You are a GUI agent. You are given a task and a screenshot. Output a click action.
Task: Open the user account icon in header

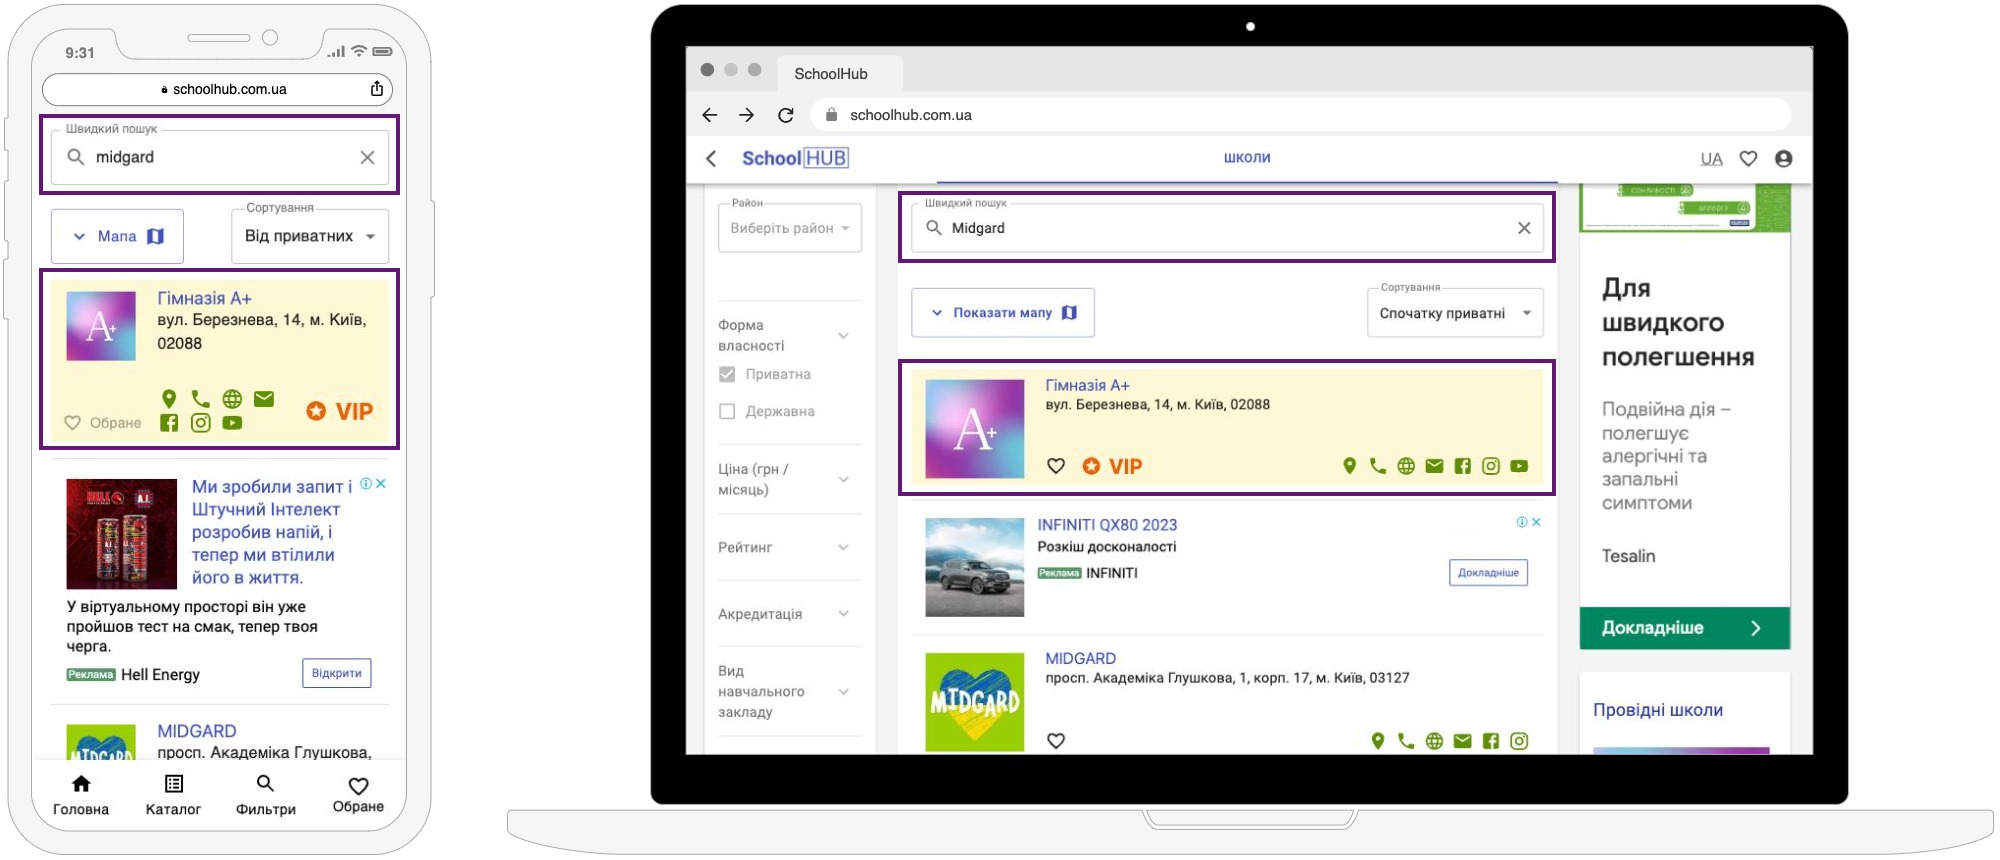(x=1783, y=158)
